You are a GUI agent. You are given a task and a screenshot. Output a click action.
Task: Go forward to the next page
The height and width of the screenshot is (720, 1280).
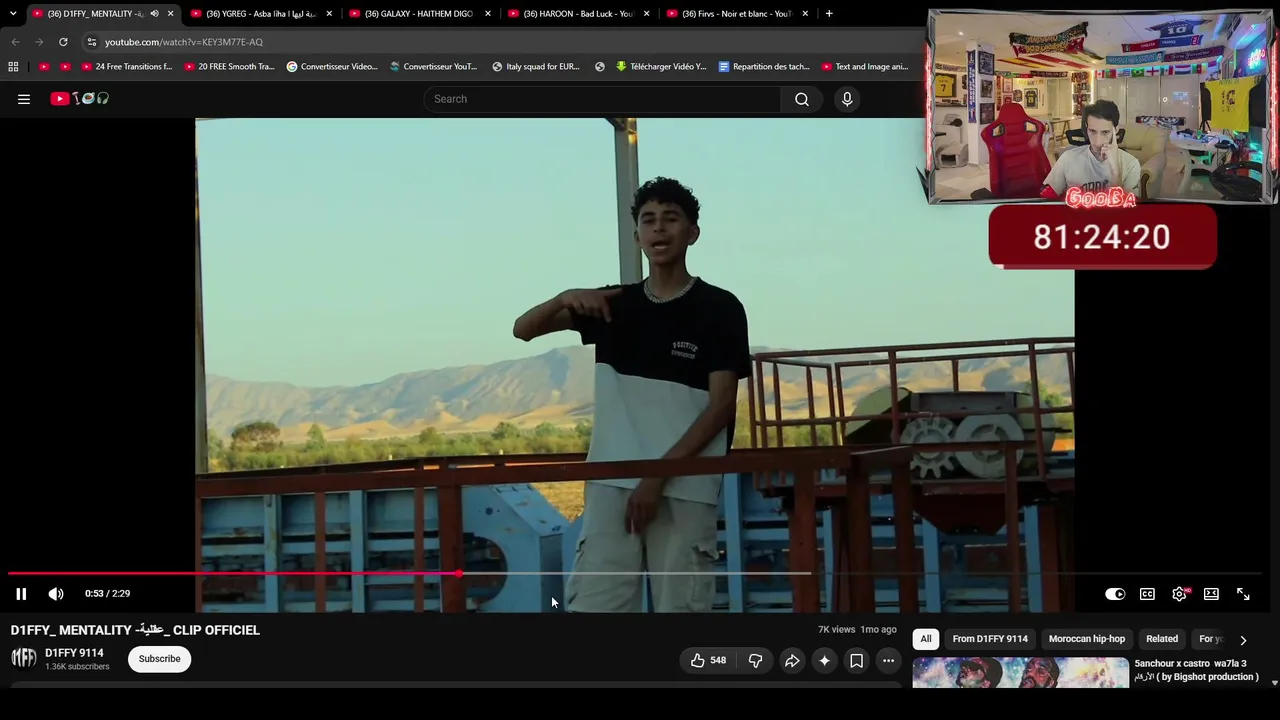pyautogui.click(x=39, y=42)
